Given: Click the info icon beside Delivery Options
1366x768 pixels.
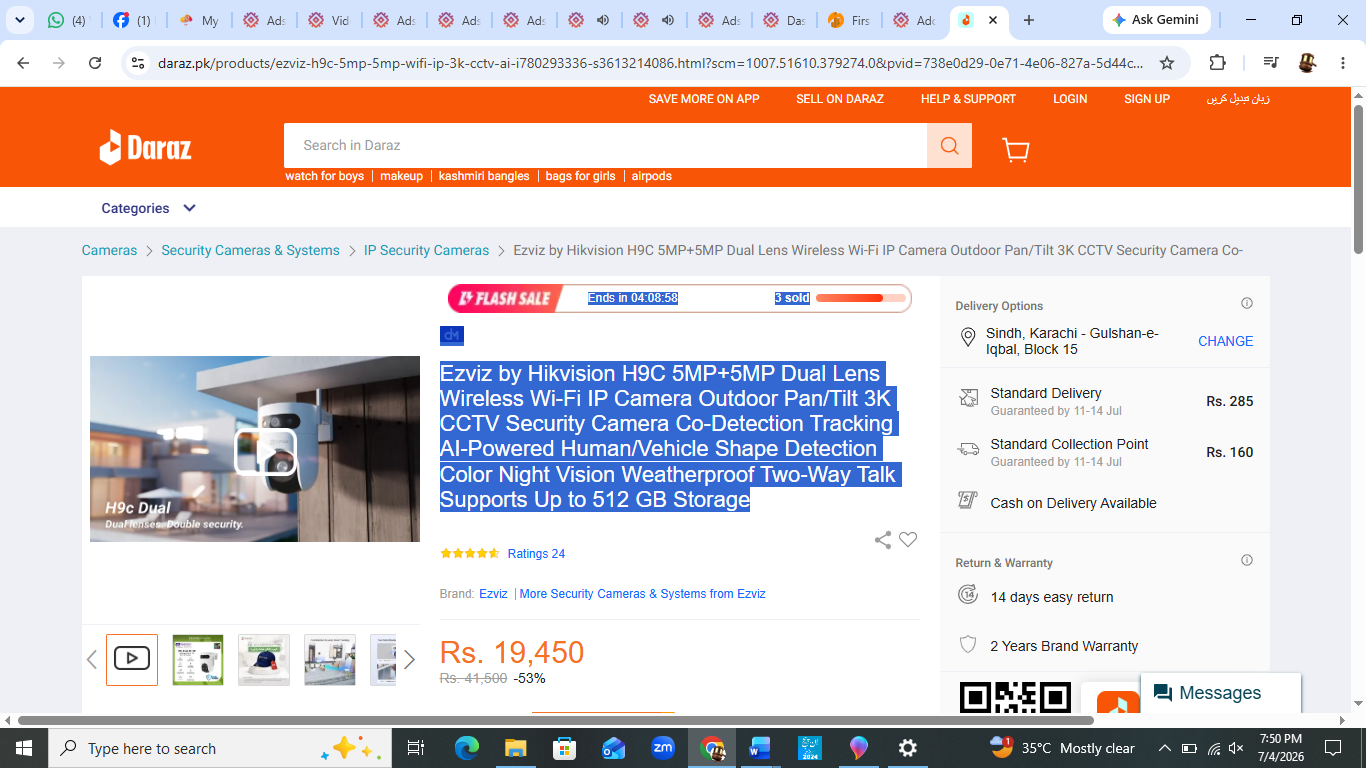Looking at the screenshot, I should click(1247, 303).
